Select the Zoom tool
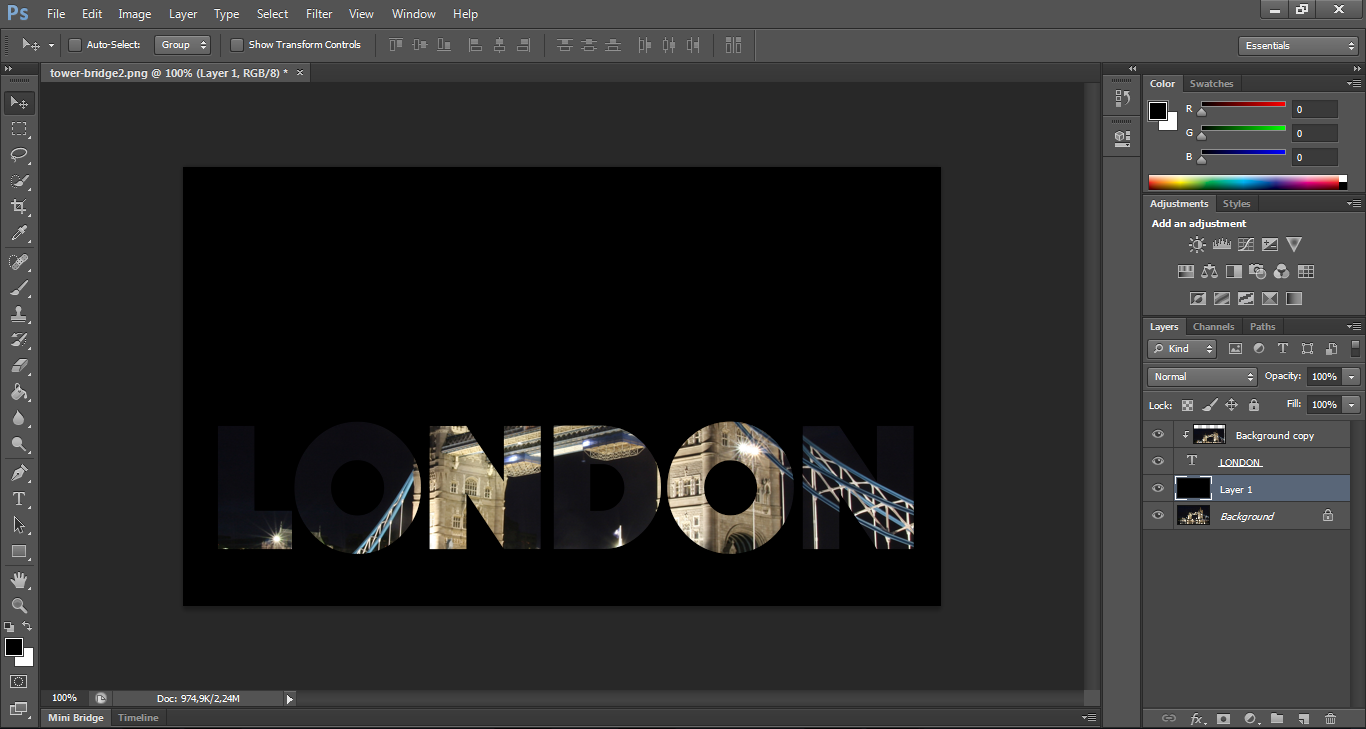The width and height of the screenshot is (1366, 729). tap(19, 605)
